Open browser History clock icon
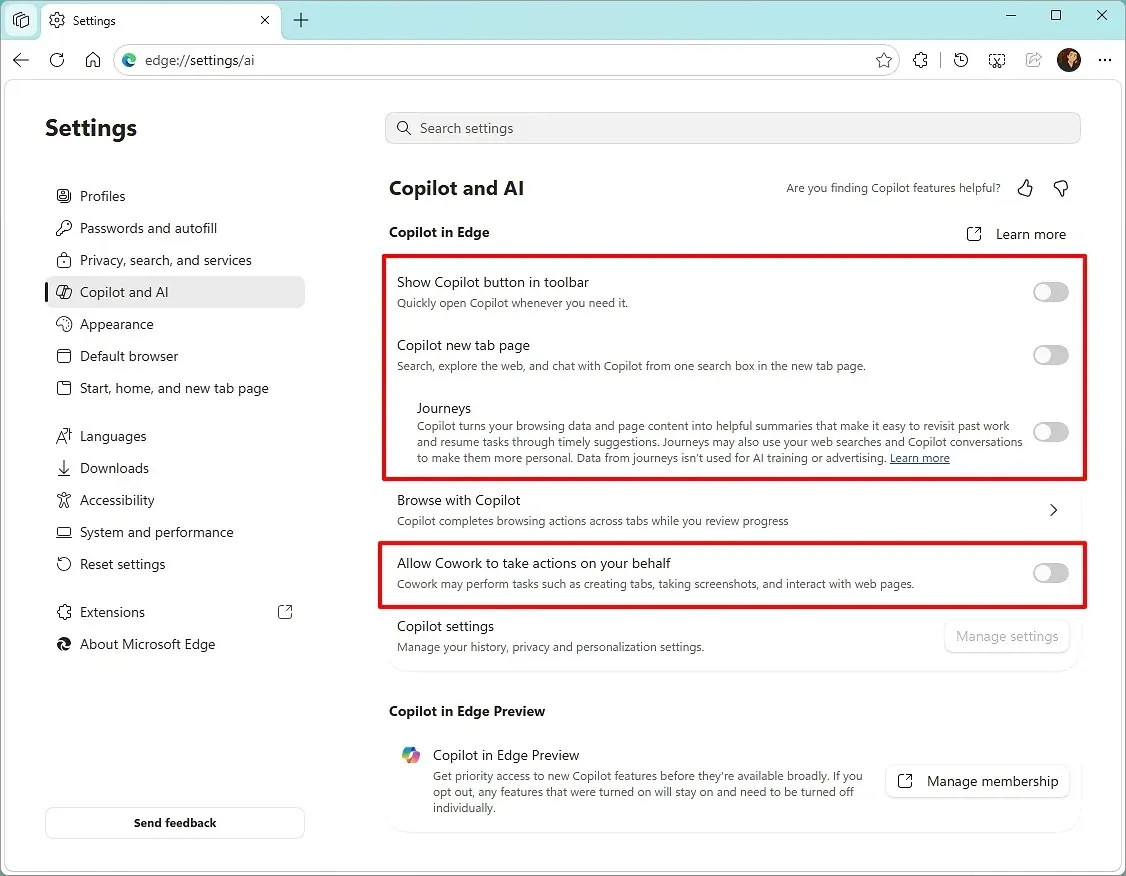 click(961, 60)
